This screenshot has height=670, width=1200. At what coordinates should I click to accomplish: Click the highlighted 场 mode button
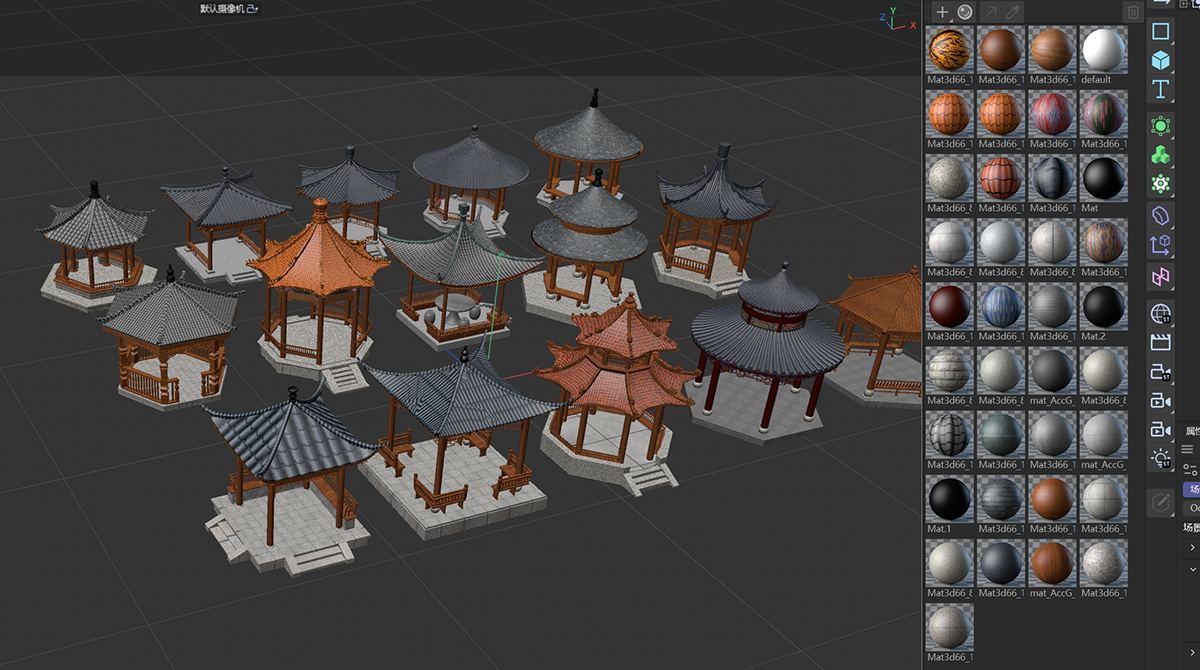pos(1191,489)
